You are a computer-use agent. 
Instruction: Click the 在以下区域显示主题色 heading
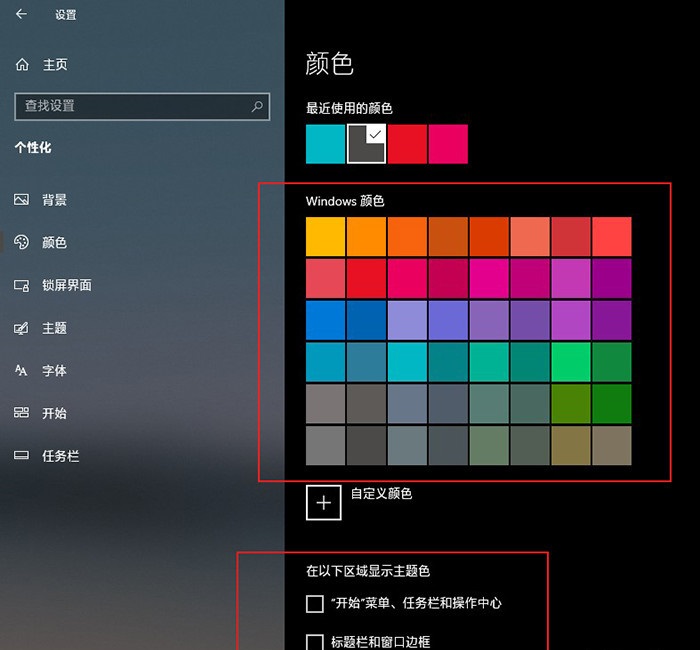click(x=368, y=571)
